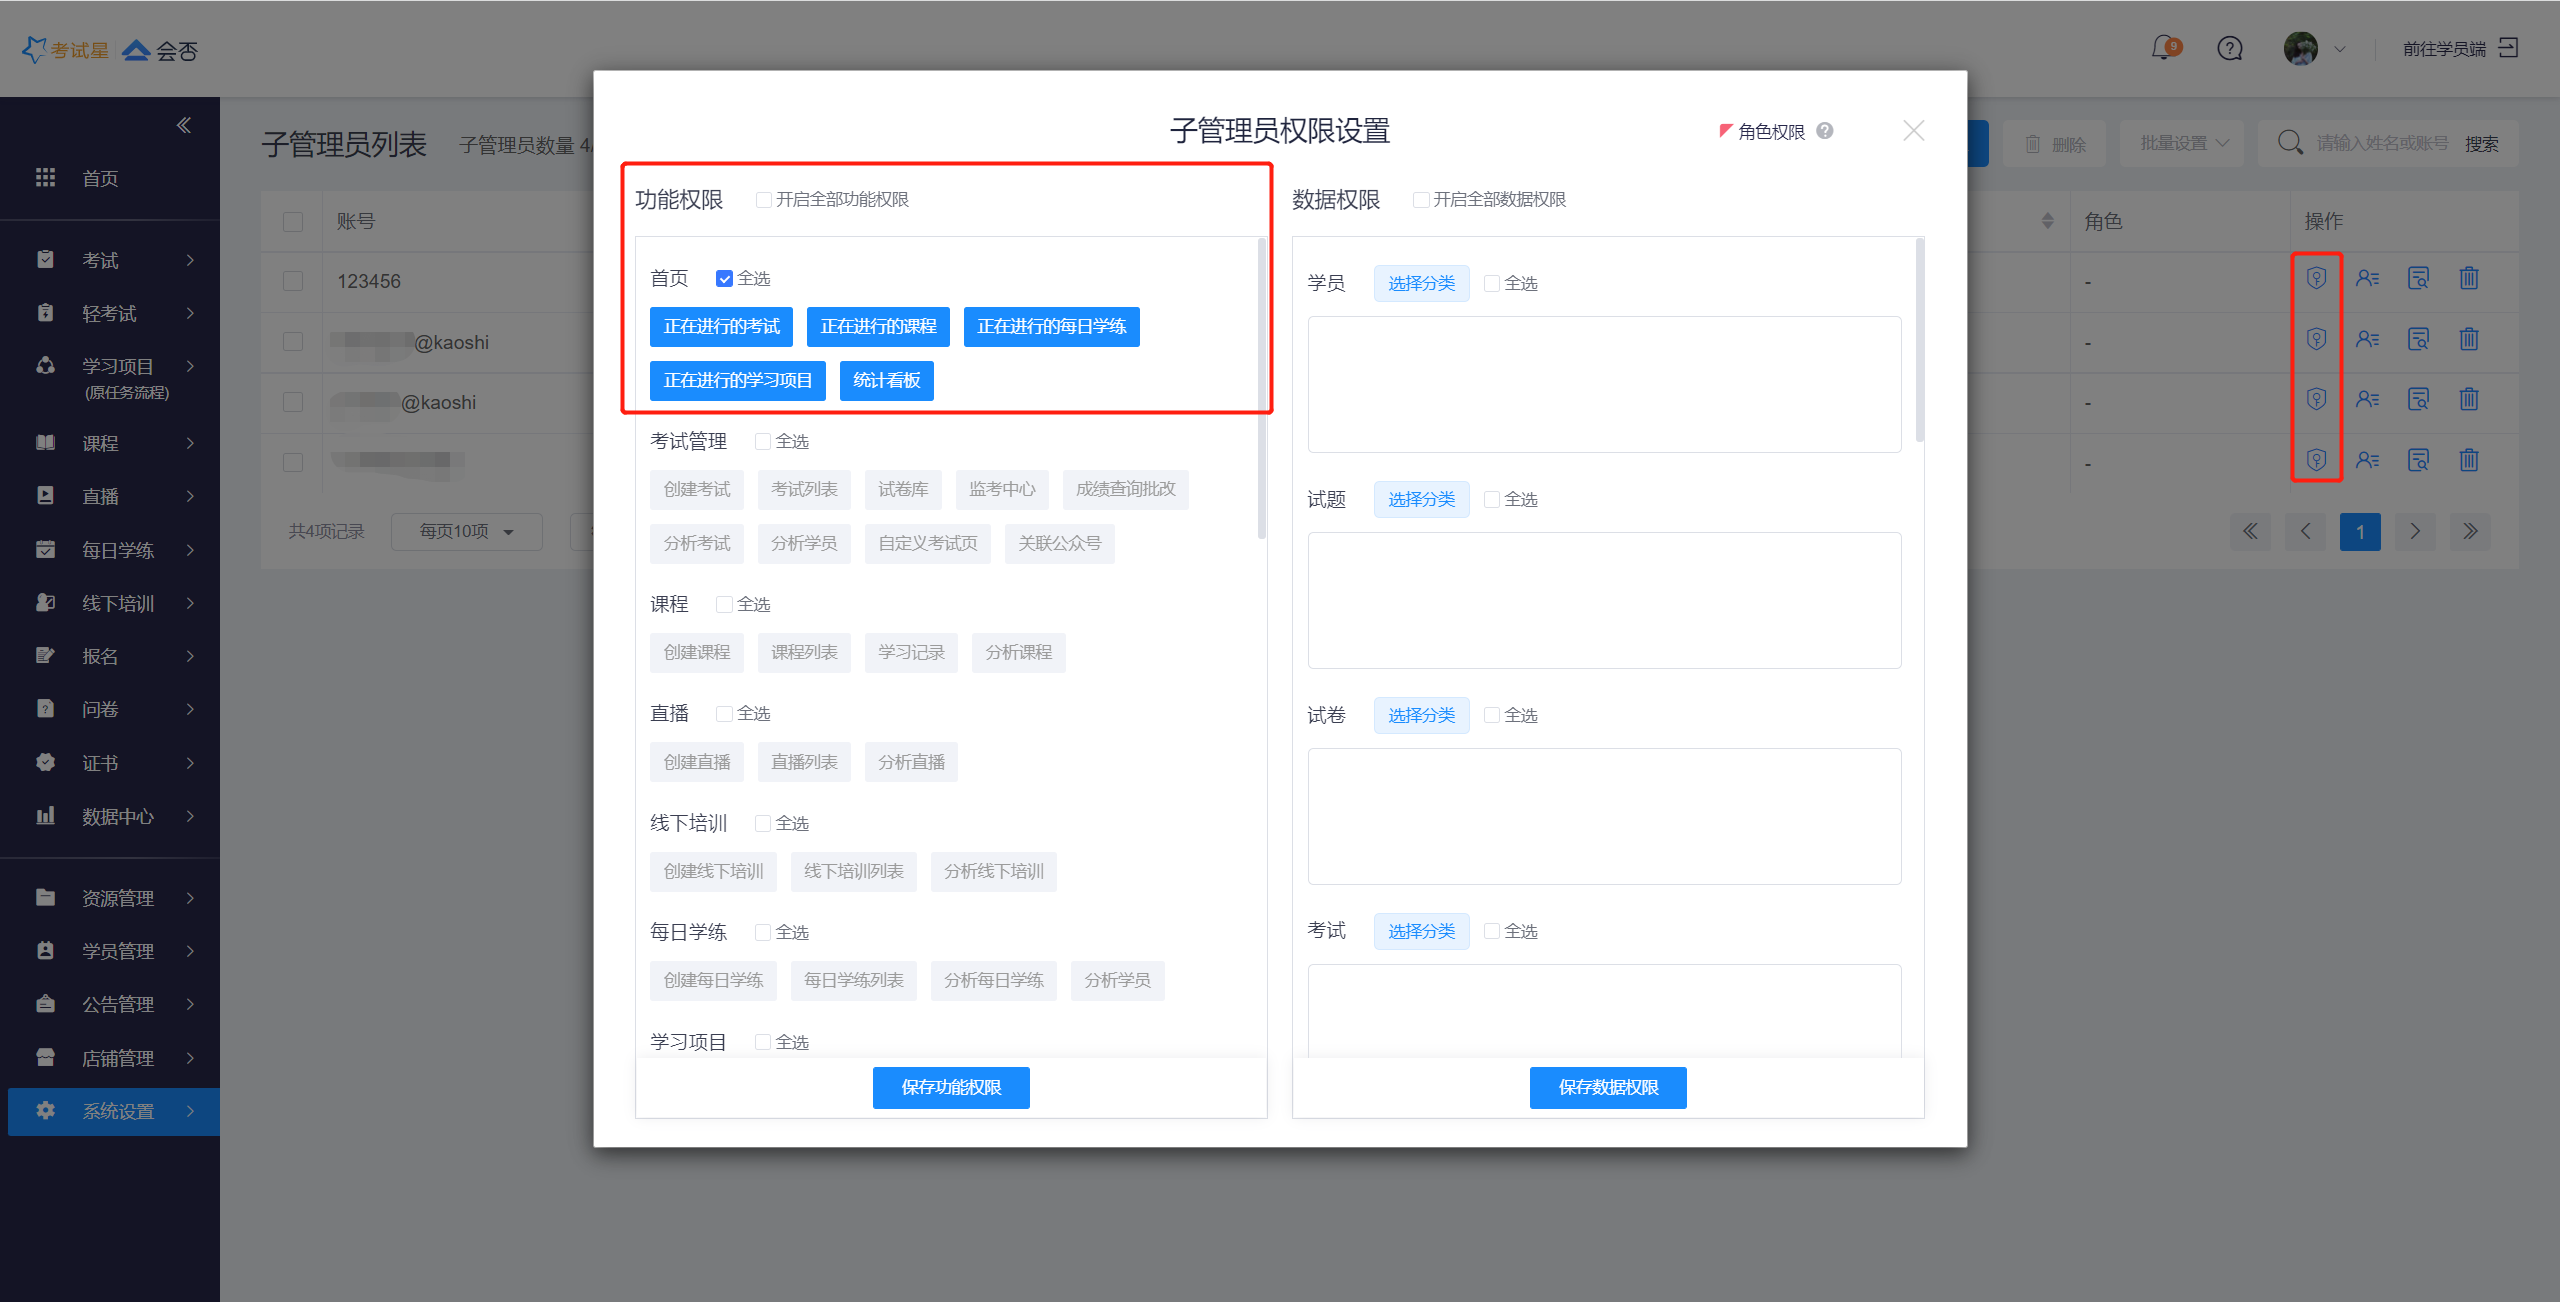The image size is (2560, 1302).
Task: Click the trash icon in second row
Action: (2468, 339)
